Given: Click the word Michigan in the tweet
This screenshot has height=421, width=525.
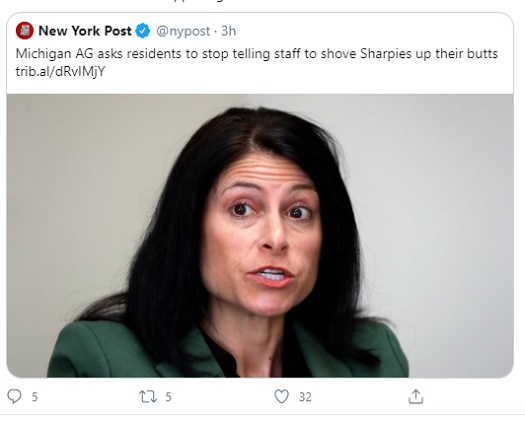Looking at the screenshot, I should 44,54.
